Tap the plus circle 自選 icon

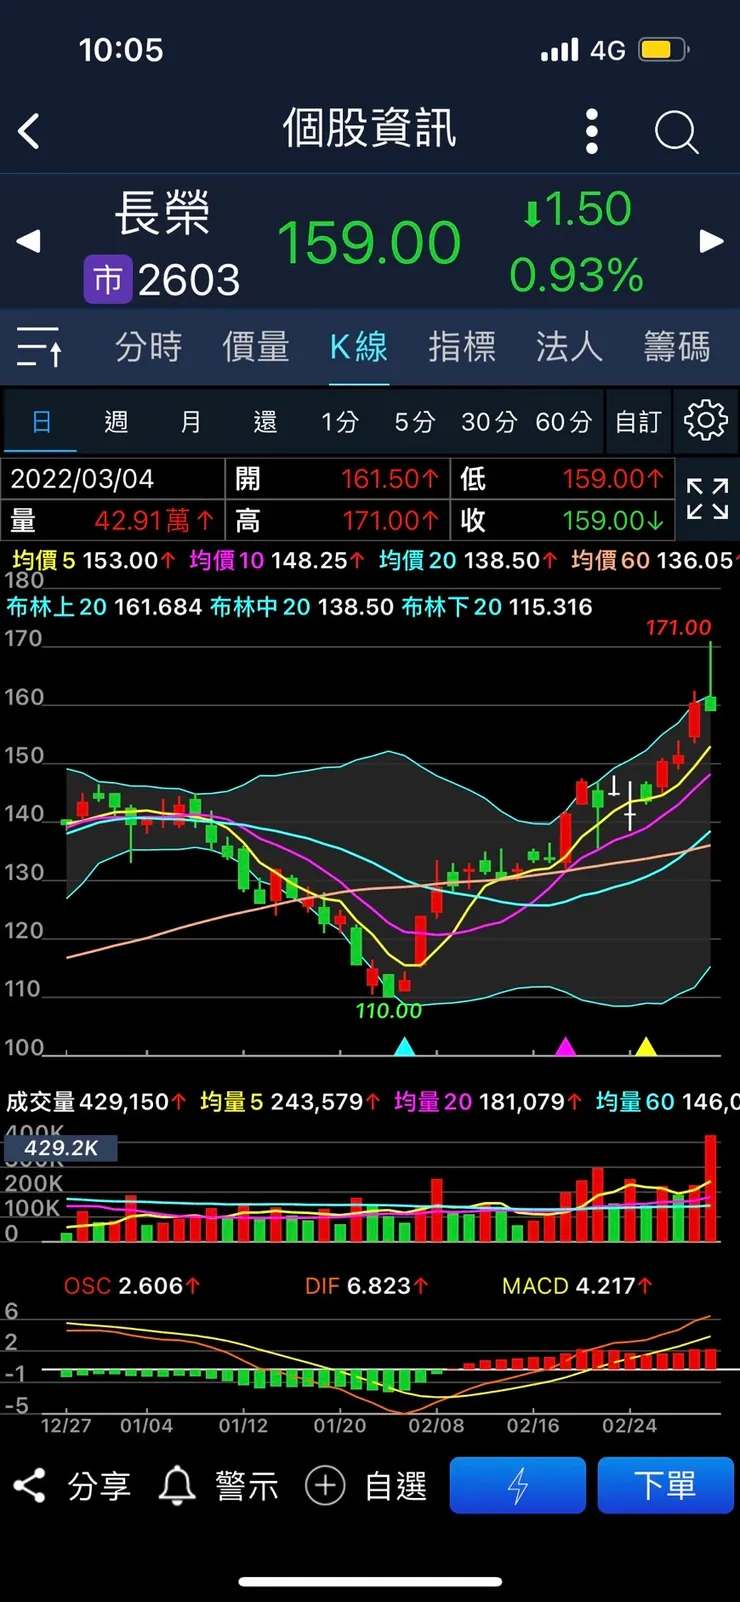coord(325,1486)
